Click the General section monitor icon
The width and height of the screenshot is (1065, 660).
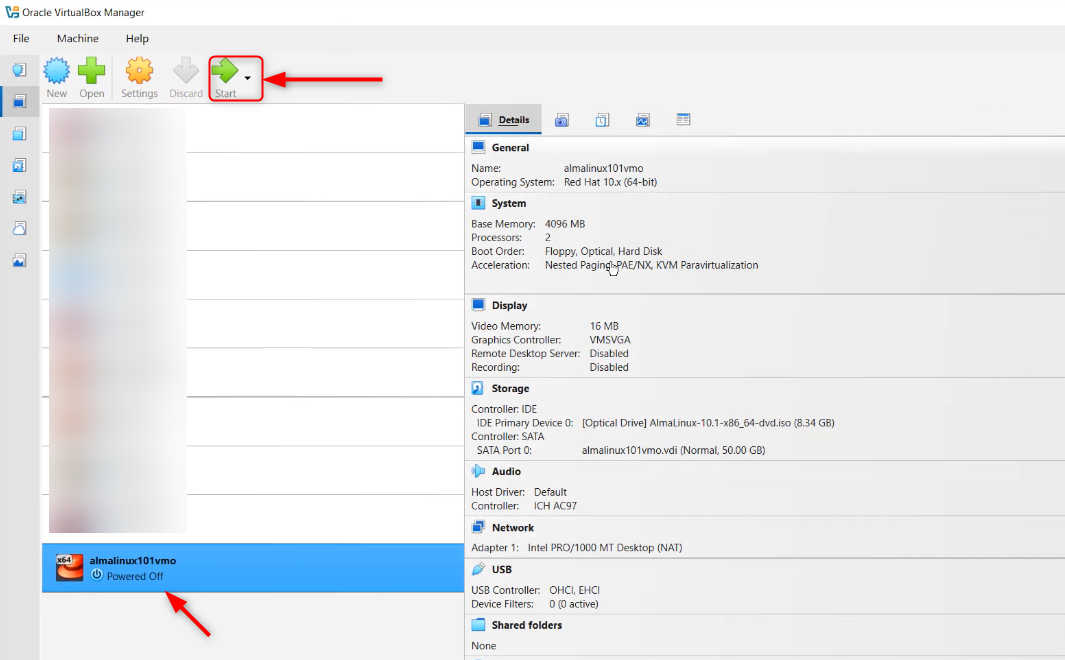click(x=478, y=147)
